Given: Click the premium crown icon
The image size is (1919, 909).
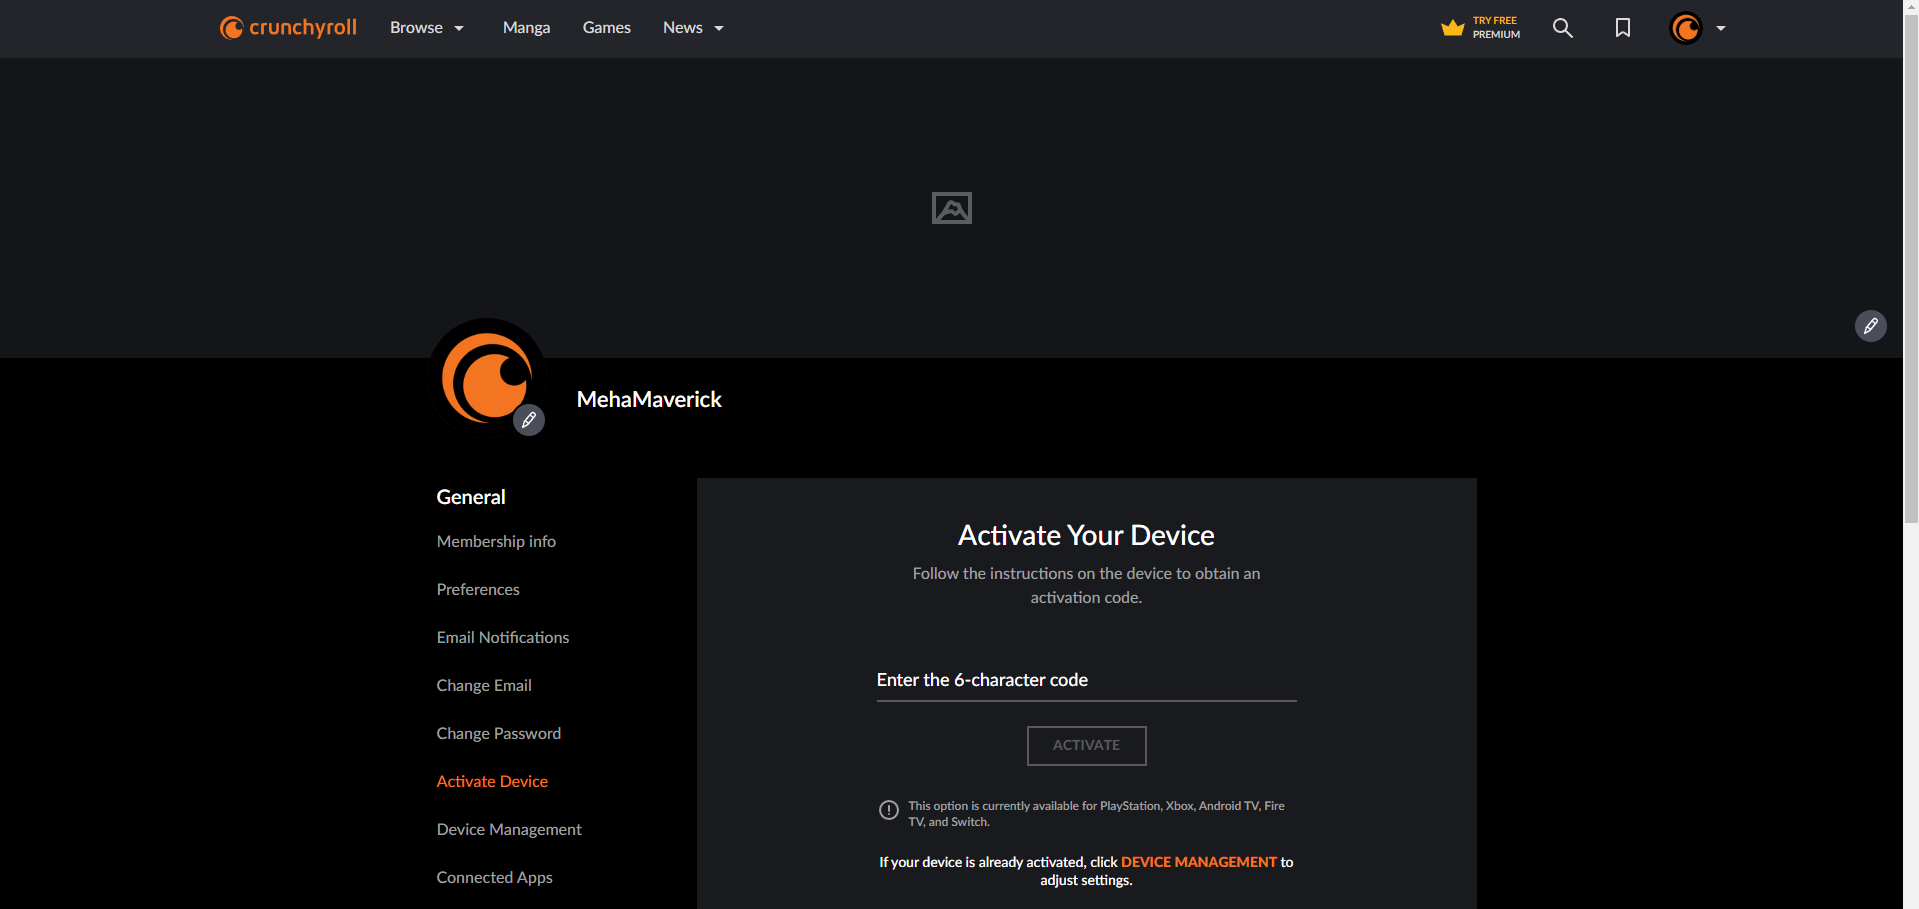Looking at the screenshot, I should 1452,28.
